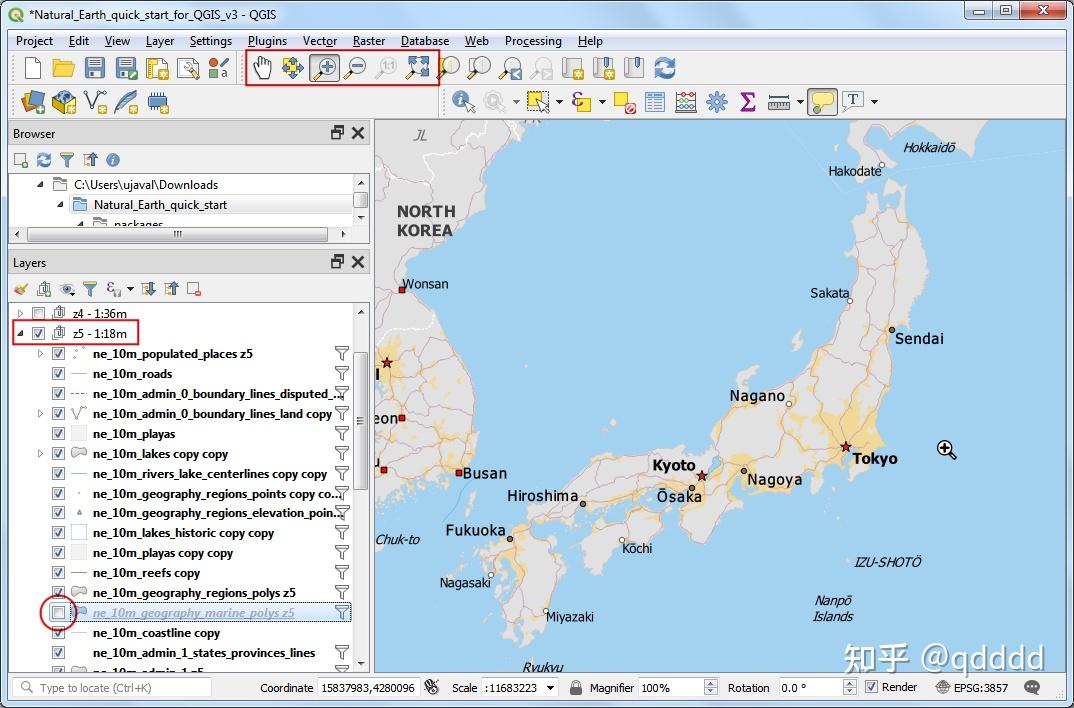Open the Raster menu
The height and width of the screenshot is (708, 1074).
[368, 41]
